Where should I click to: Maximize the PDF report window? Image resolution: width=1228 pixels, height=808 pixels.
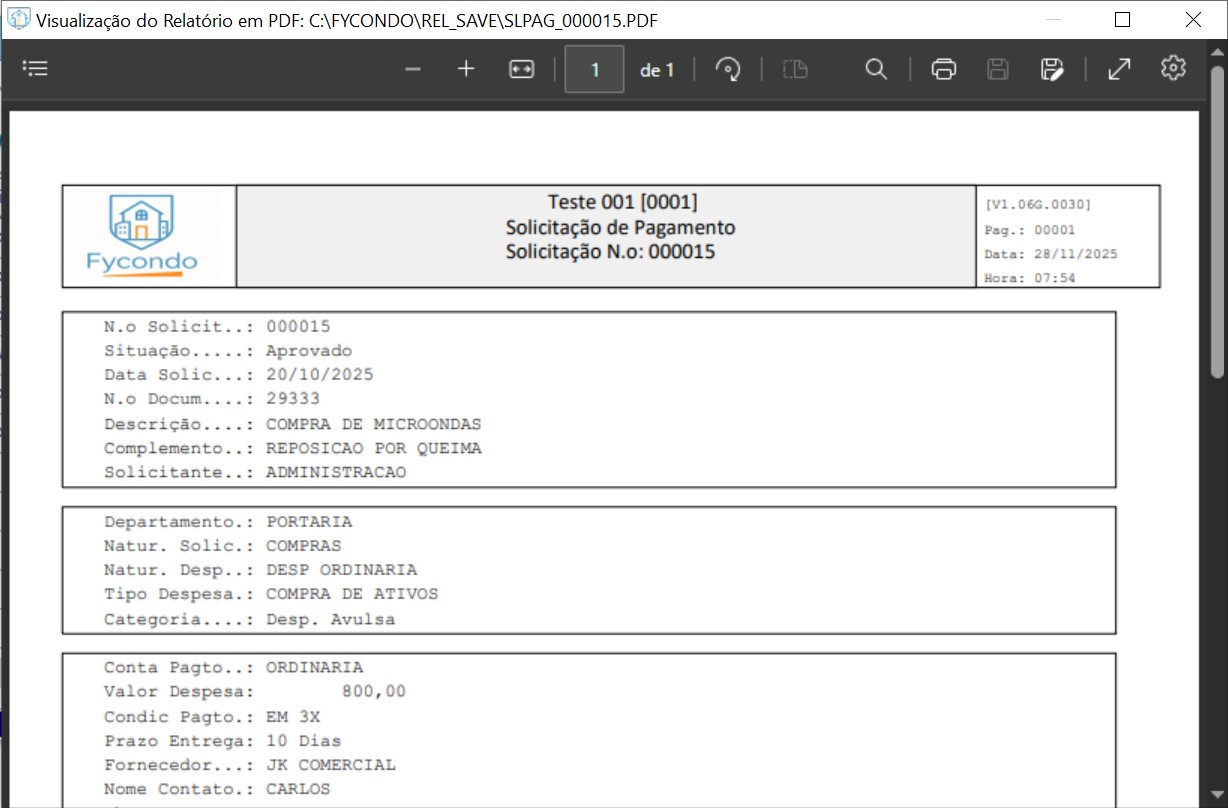(1122, 20)
